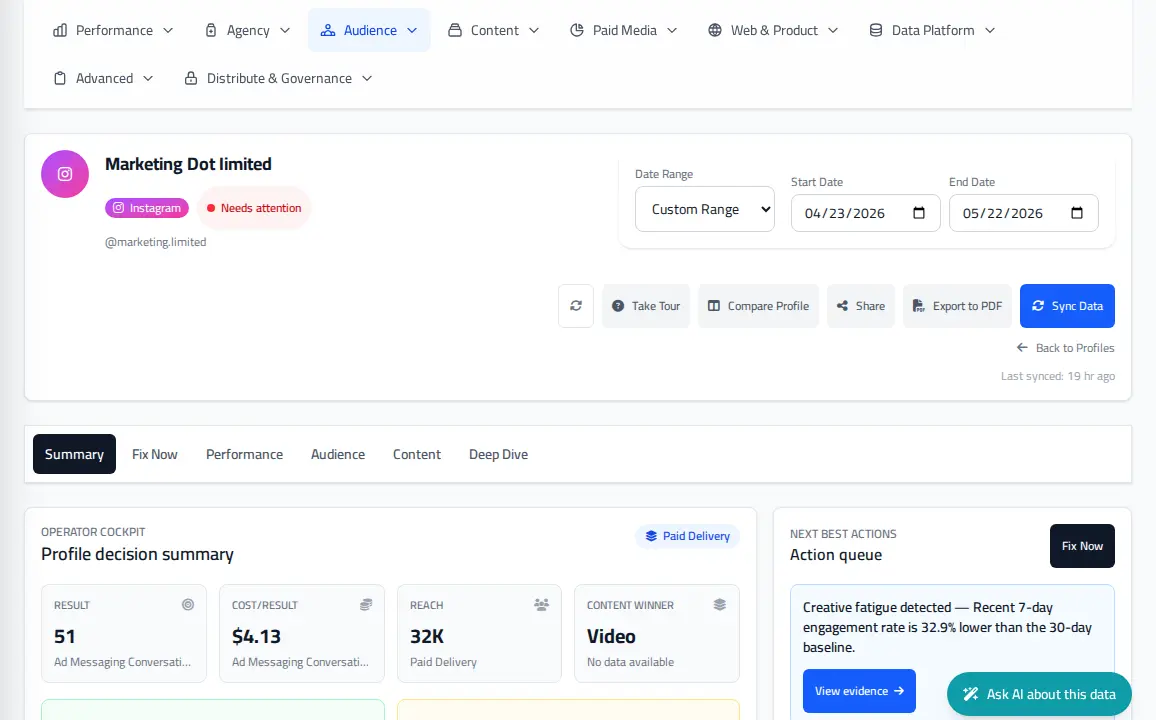
Task: Click the Paid Delivery badge
Action: 687,536
